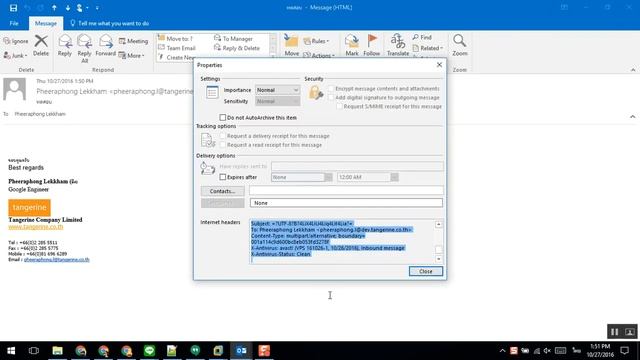The image size is (640, 360).
Task: Click the Categories field showing None
Action: coord(346,203)
